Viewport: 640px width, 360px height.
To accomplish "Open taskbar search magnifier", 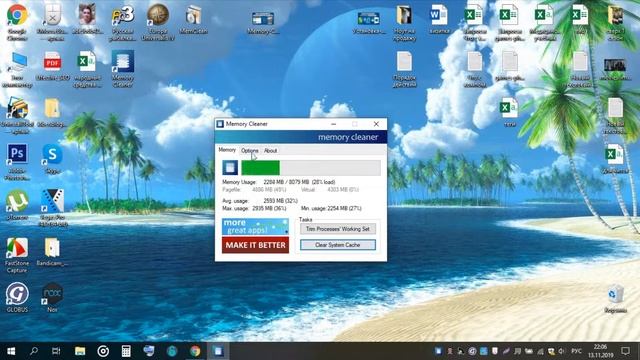I will tap(34, 351).
